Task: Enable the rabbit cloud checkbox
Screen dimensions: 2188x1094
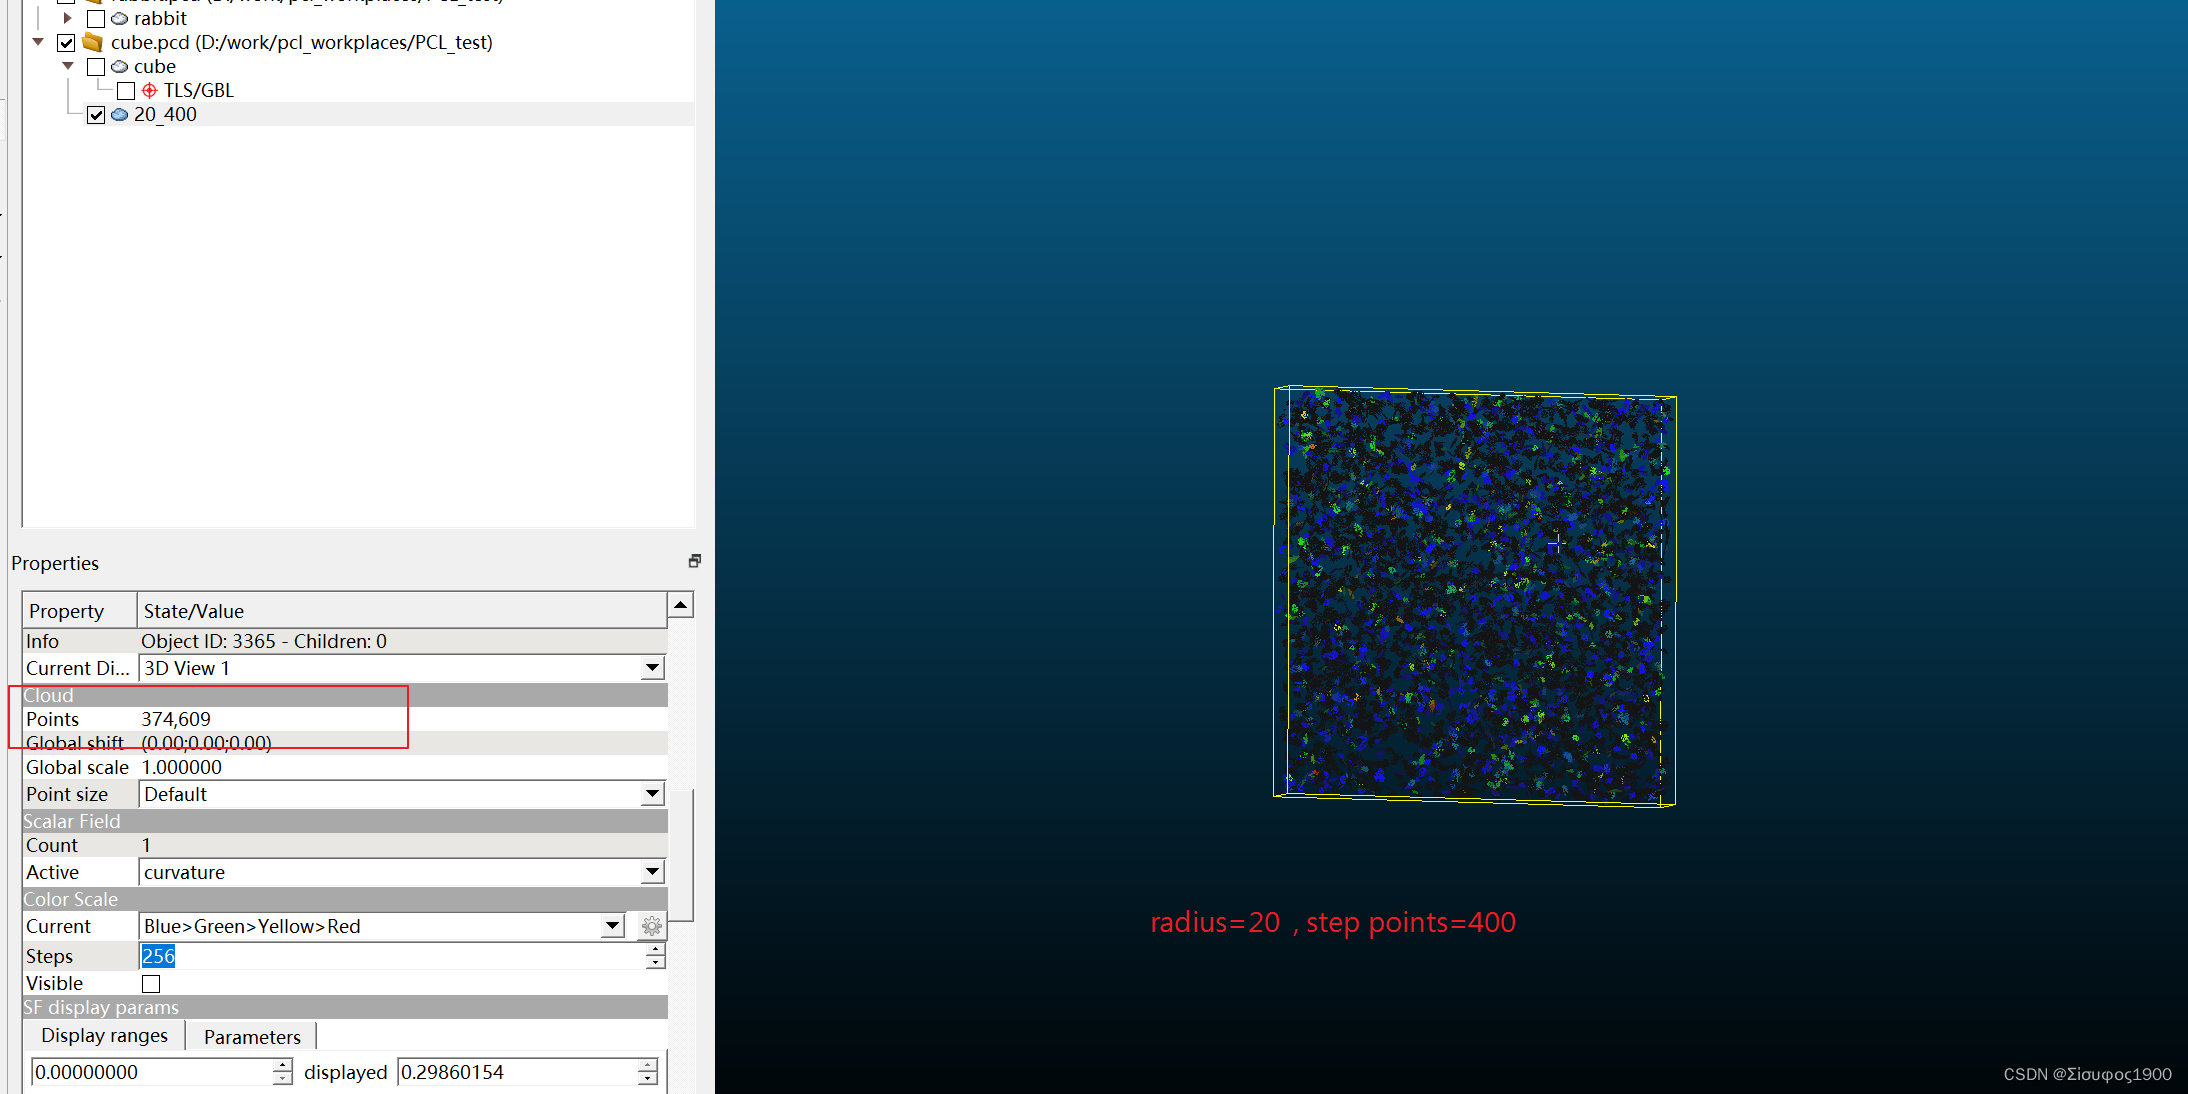Action: coord(96,19)
